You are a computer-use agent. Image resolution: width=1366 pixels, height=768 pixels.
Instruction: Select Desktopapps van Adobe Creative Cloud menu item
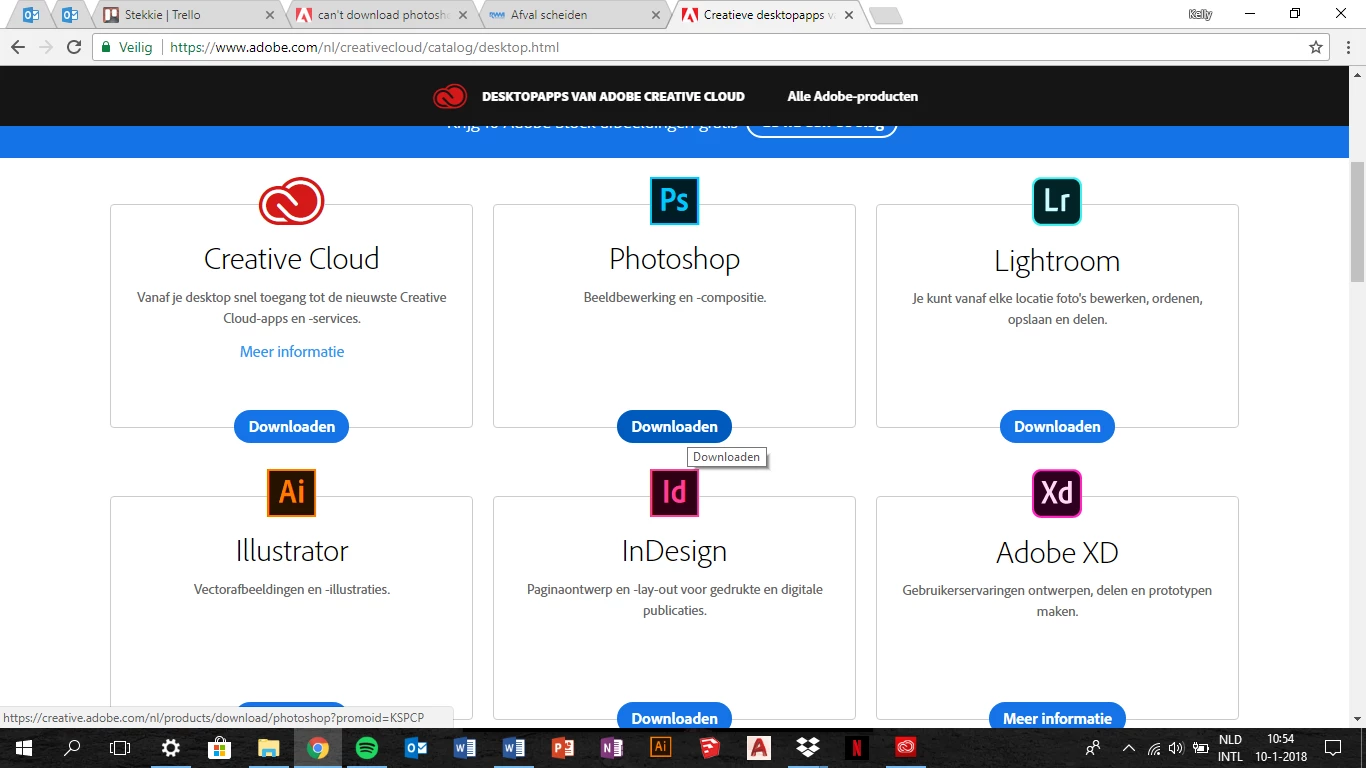(x=613, y=97)
